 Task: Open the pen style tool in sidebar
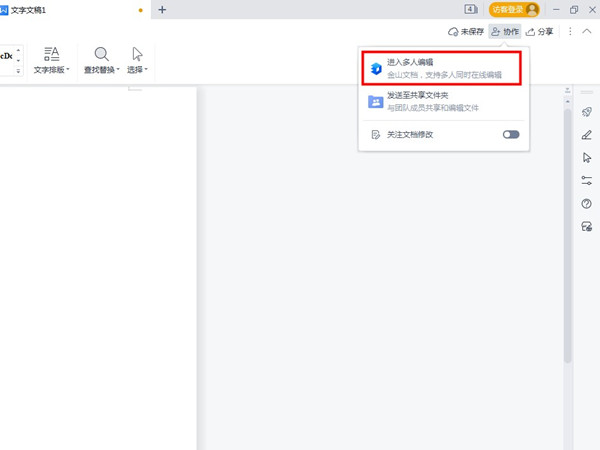[587, 135]
